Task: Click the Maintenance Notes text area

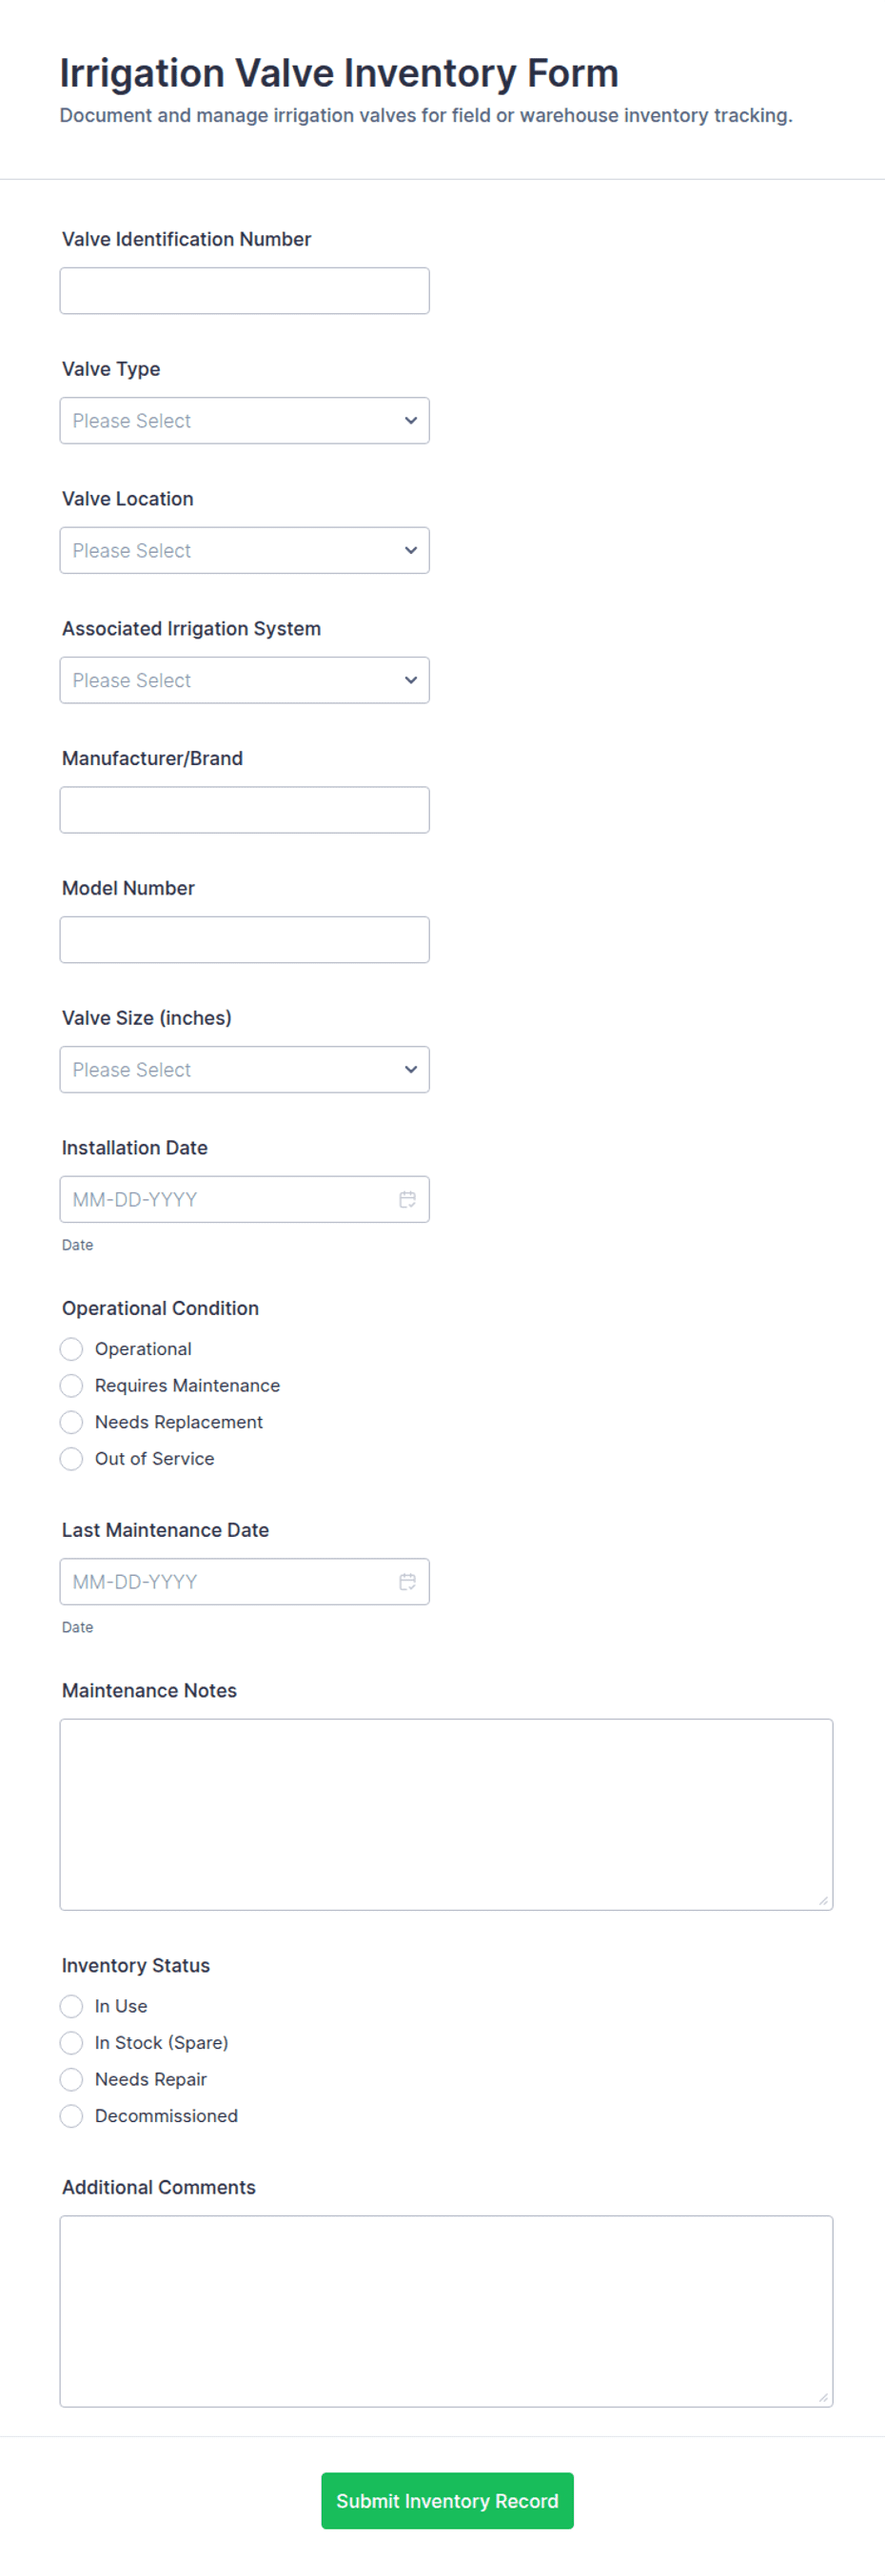Action: click(446, 1814)
